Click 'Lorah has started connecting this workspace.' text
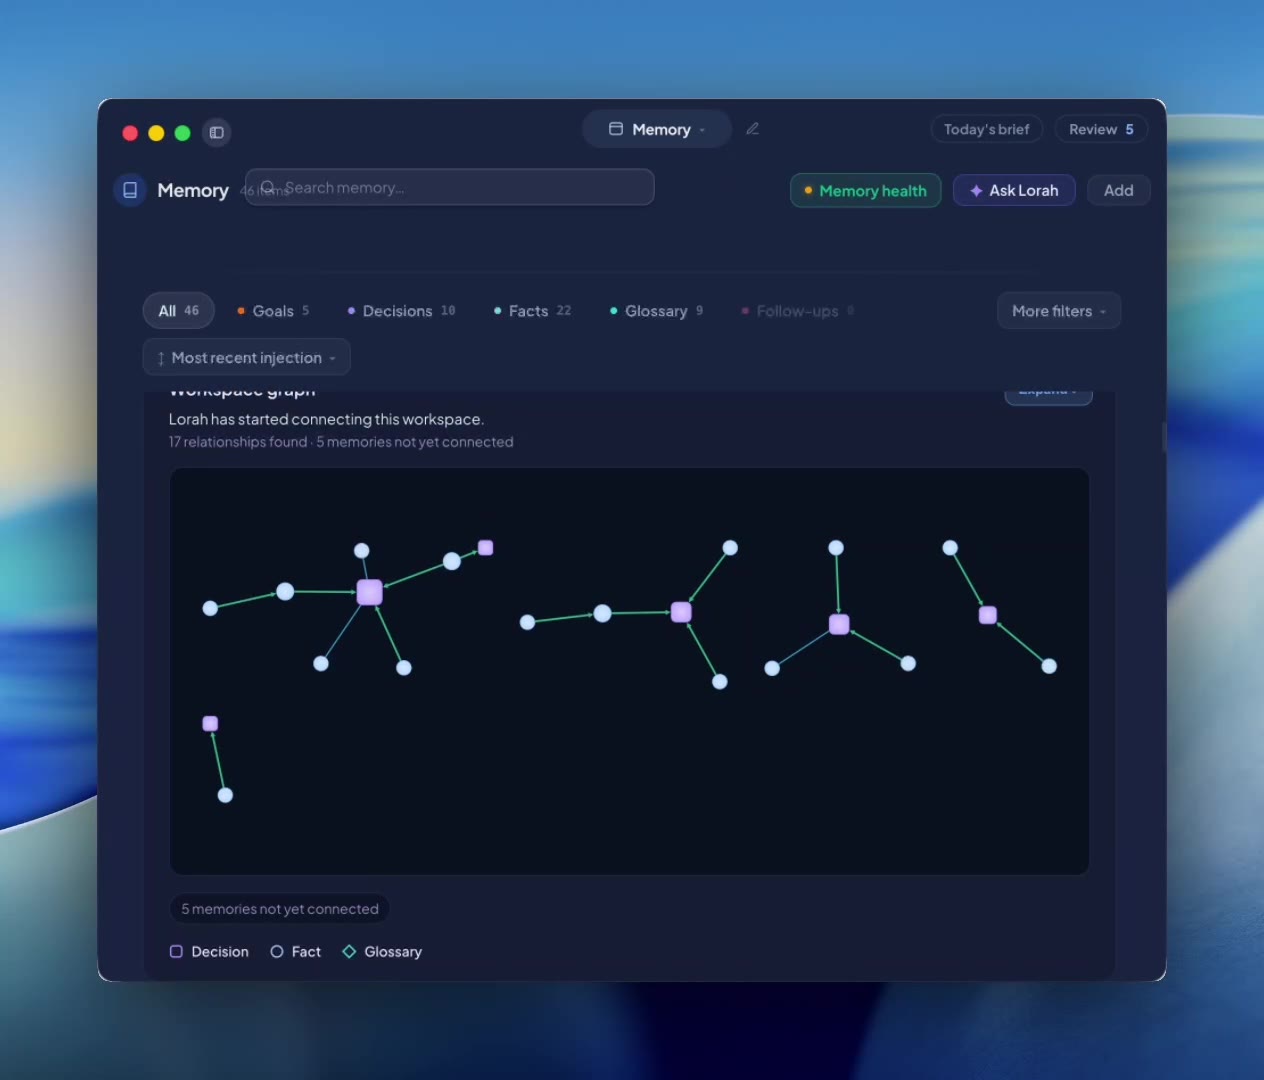Viewport: 1264px width, 1080px height. [x=326, y=419]
